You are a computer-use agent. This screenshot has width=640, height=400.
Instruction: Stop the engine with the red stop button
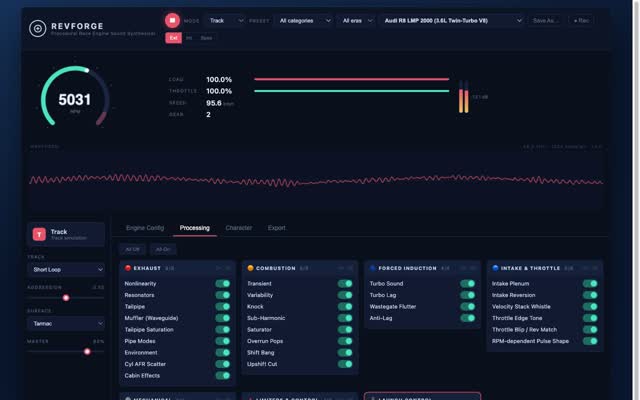[x=172, y=20]
